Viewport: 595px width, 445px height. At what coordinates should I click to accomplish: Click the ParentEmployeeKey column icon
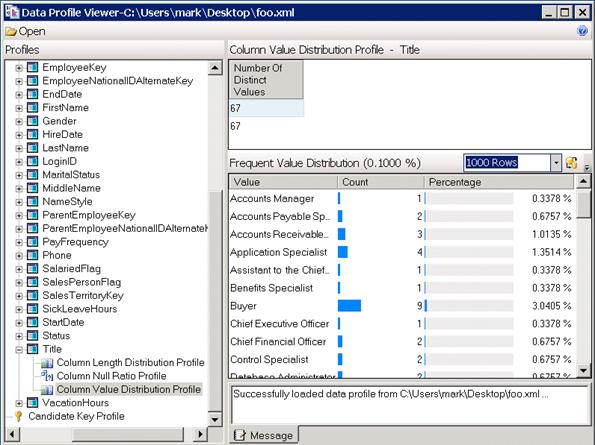coord(33,215)
